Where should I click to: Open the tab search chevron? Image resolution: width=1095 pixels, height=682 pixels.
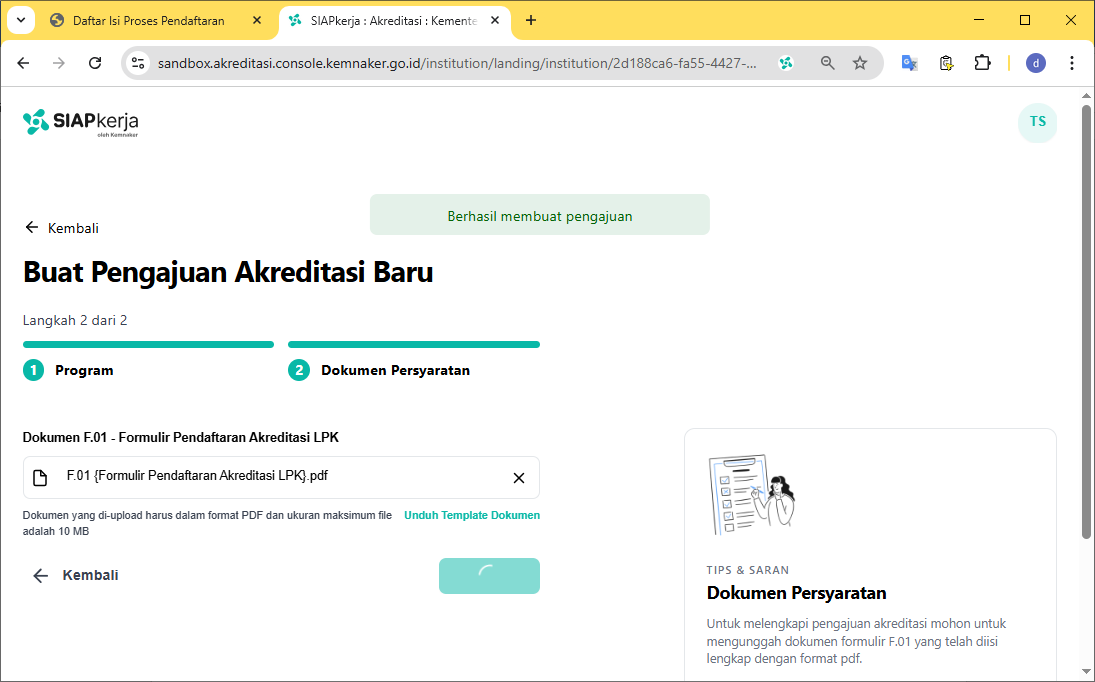pyautogui.click(x=20, y=20)
